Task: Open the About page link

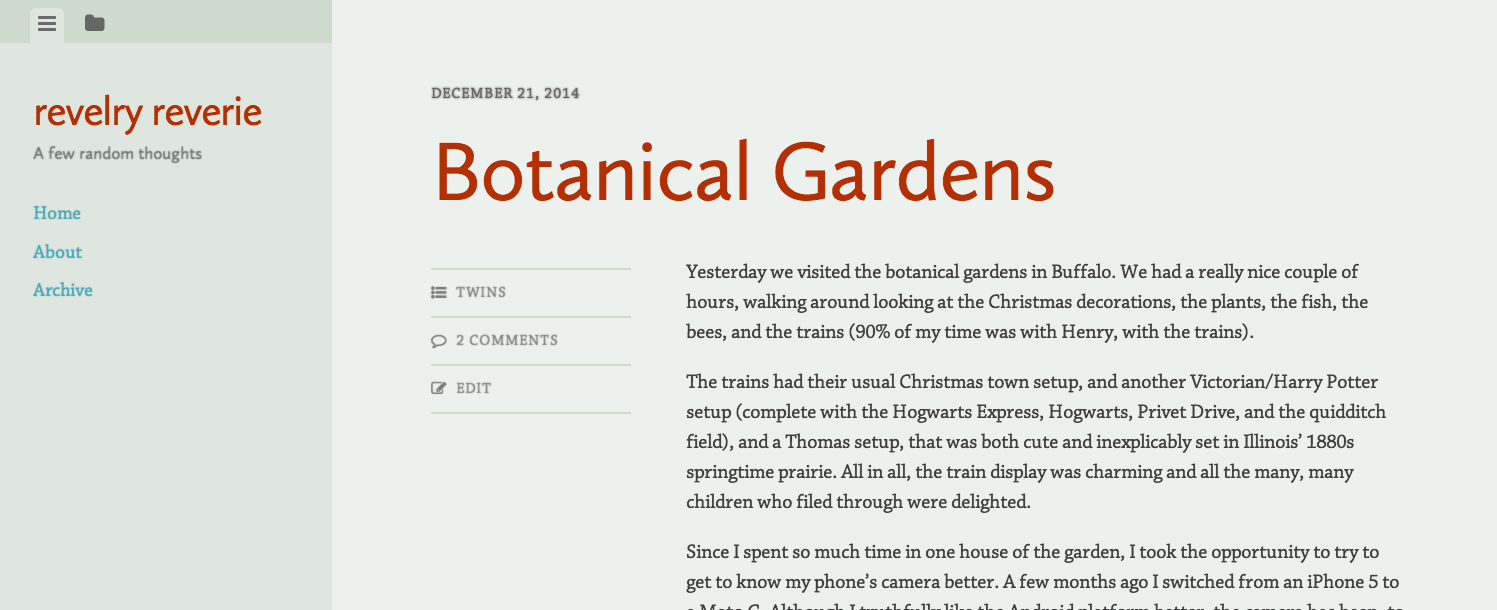Action: pos(58,252)
